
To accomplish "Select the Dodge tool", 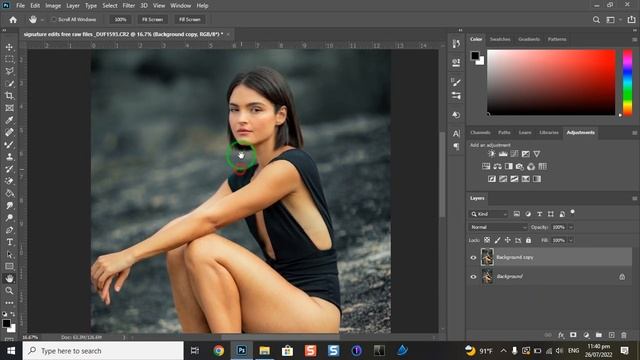I will [9, 218].
